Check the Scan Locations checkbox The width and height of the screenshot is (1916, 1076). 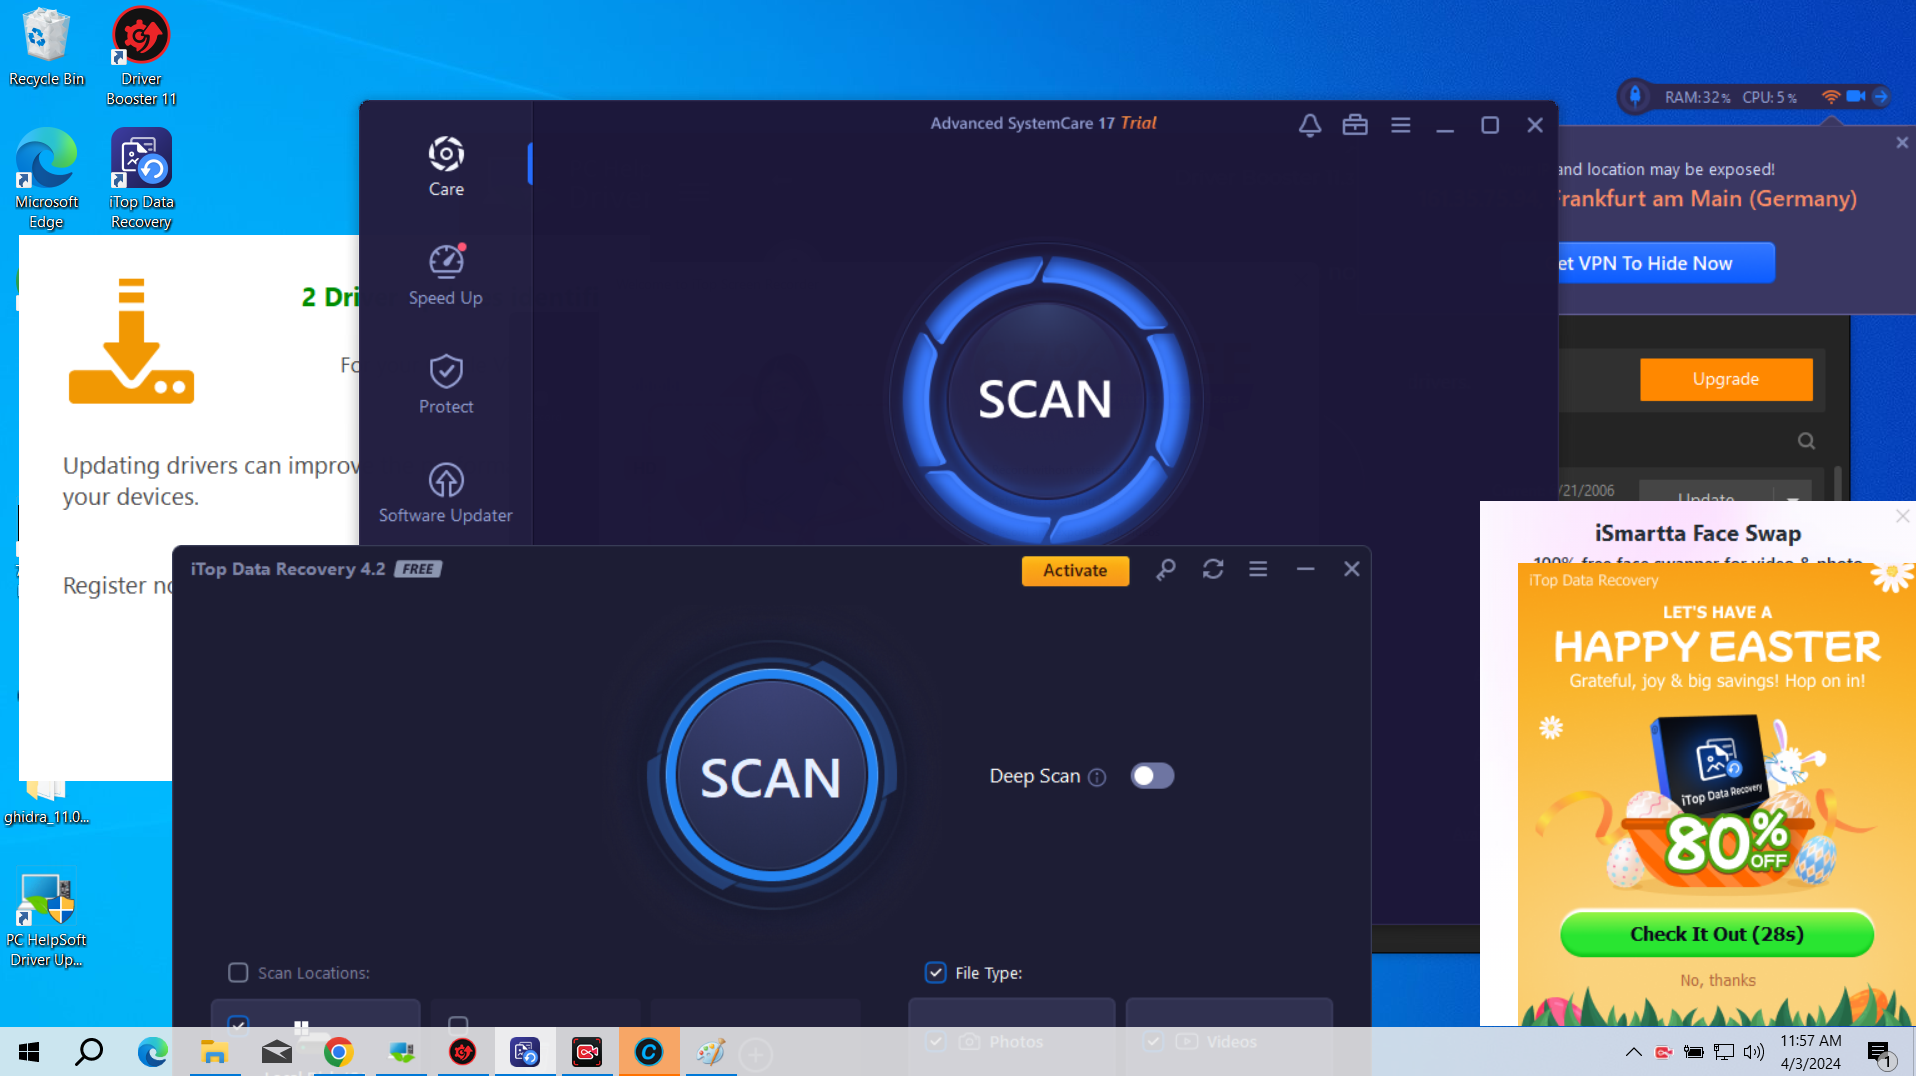click(238, 972)
